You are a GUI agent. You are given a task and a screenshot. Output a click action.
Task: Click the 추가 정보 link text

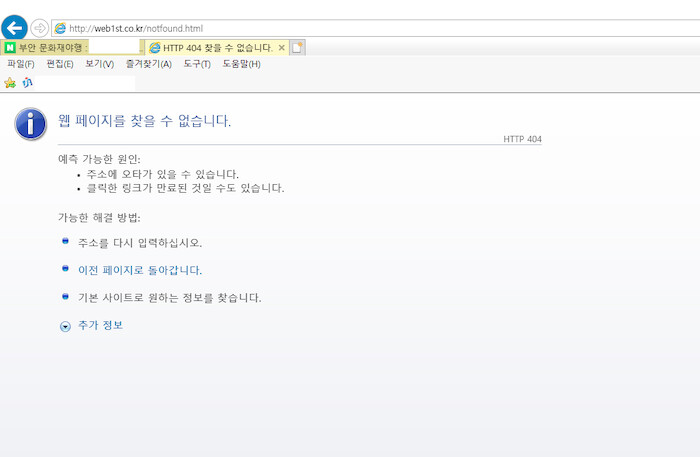pyautogui.click(x=100, y=325)
